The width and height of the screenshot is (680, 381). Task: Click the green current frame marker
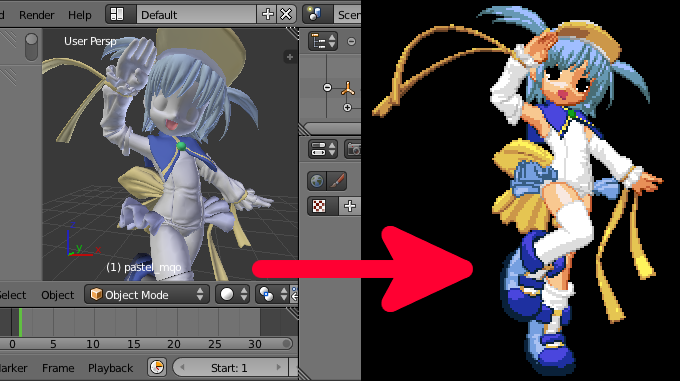[x=20, y=322]
